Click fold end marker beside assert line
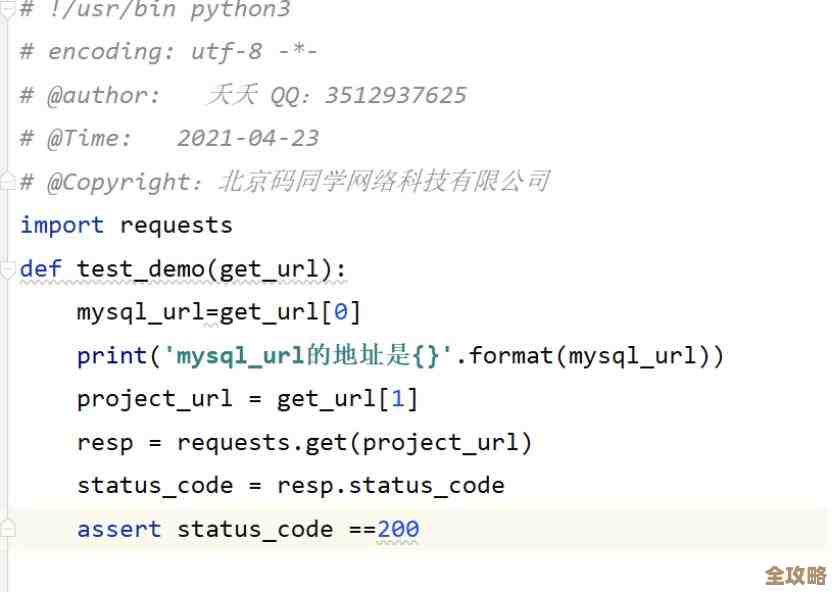Viewport: 832px width, 594px height. pyautogui.click(x=7, y=528)
